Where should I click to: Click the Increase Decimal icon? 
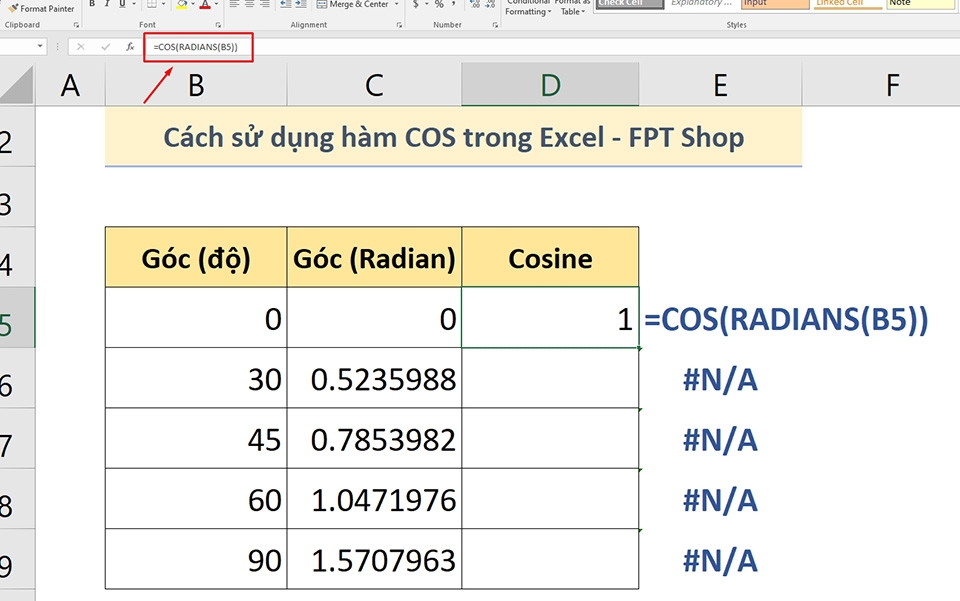[474, 6]
